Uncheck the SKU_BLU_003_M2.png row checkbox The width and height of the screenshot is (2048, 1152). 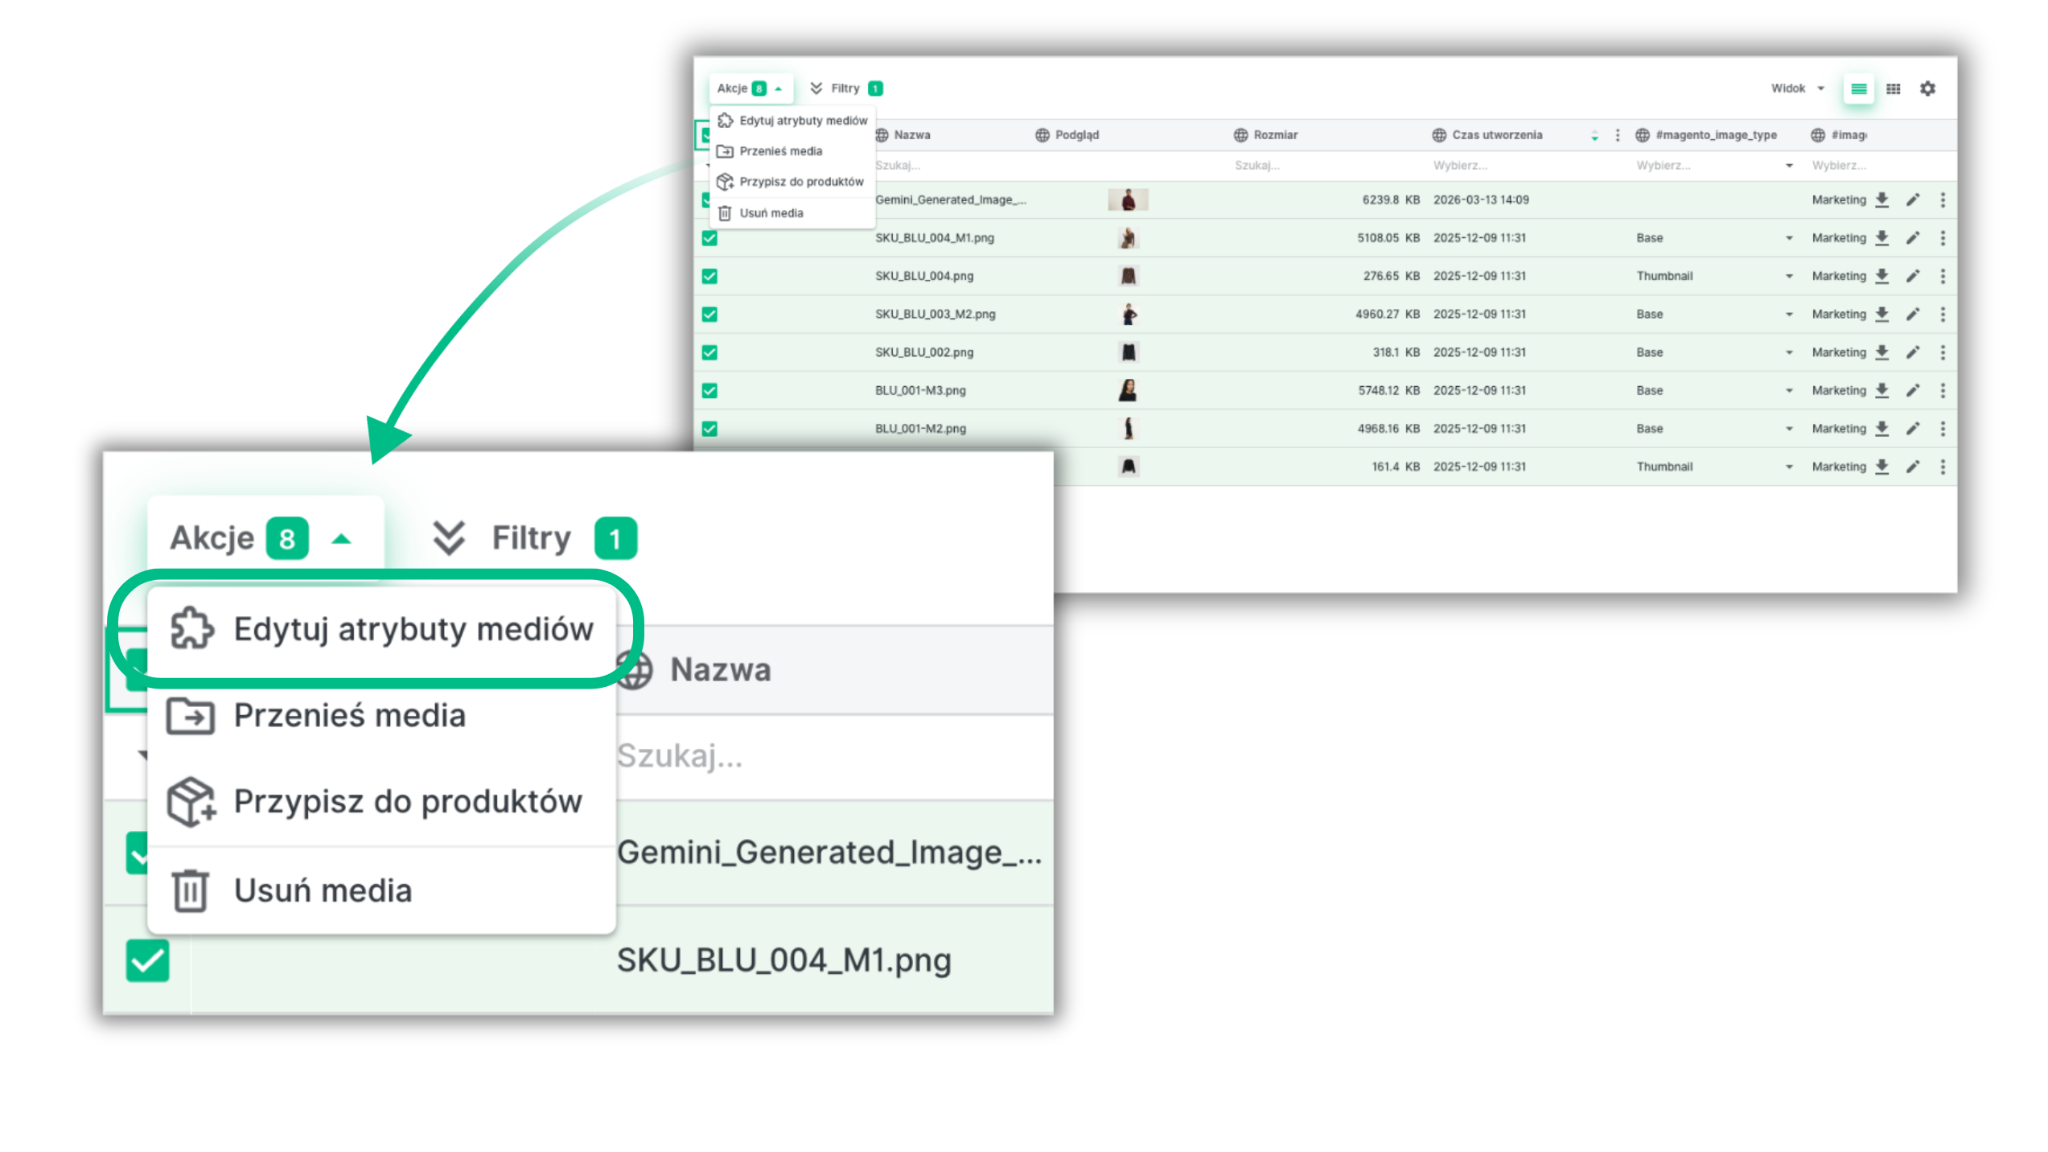[710, 314]
